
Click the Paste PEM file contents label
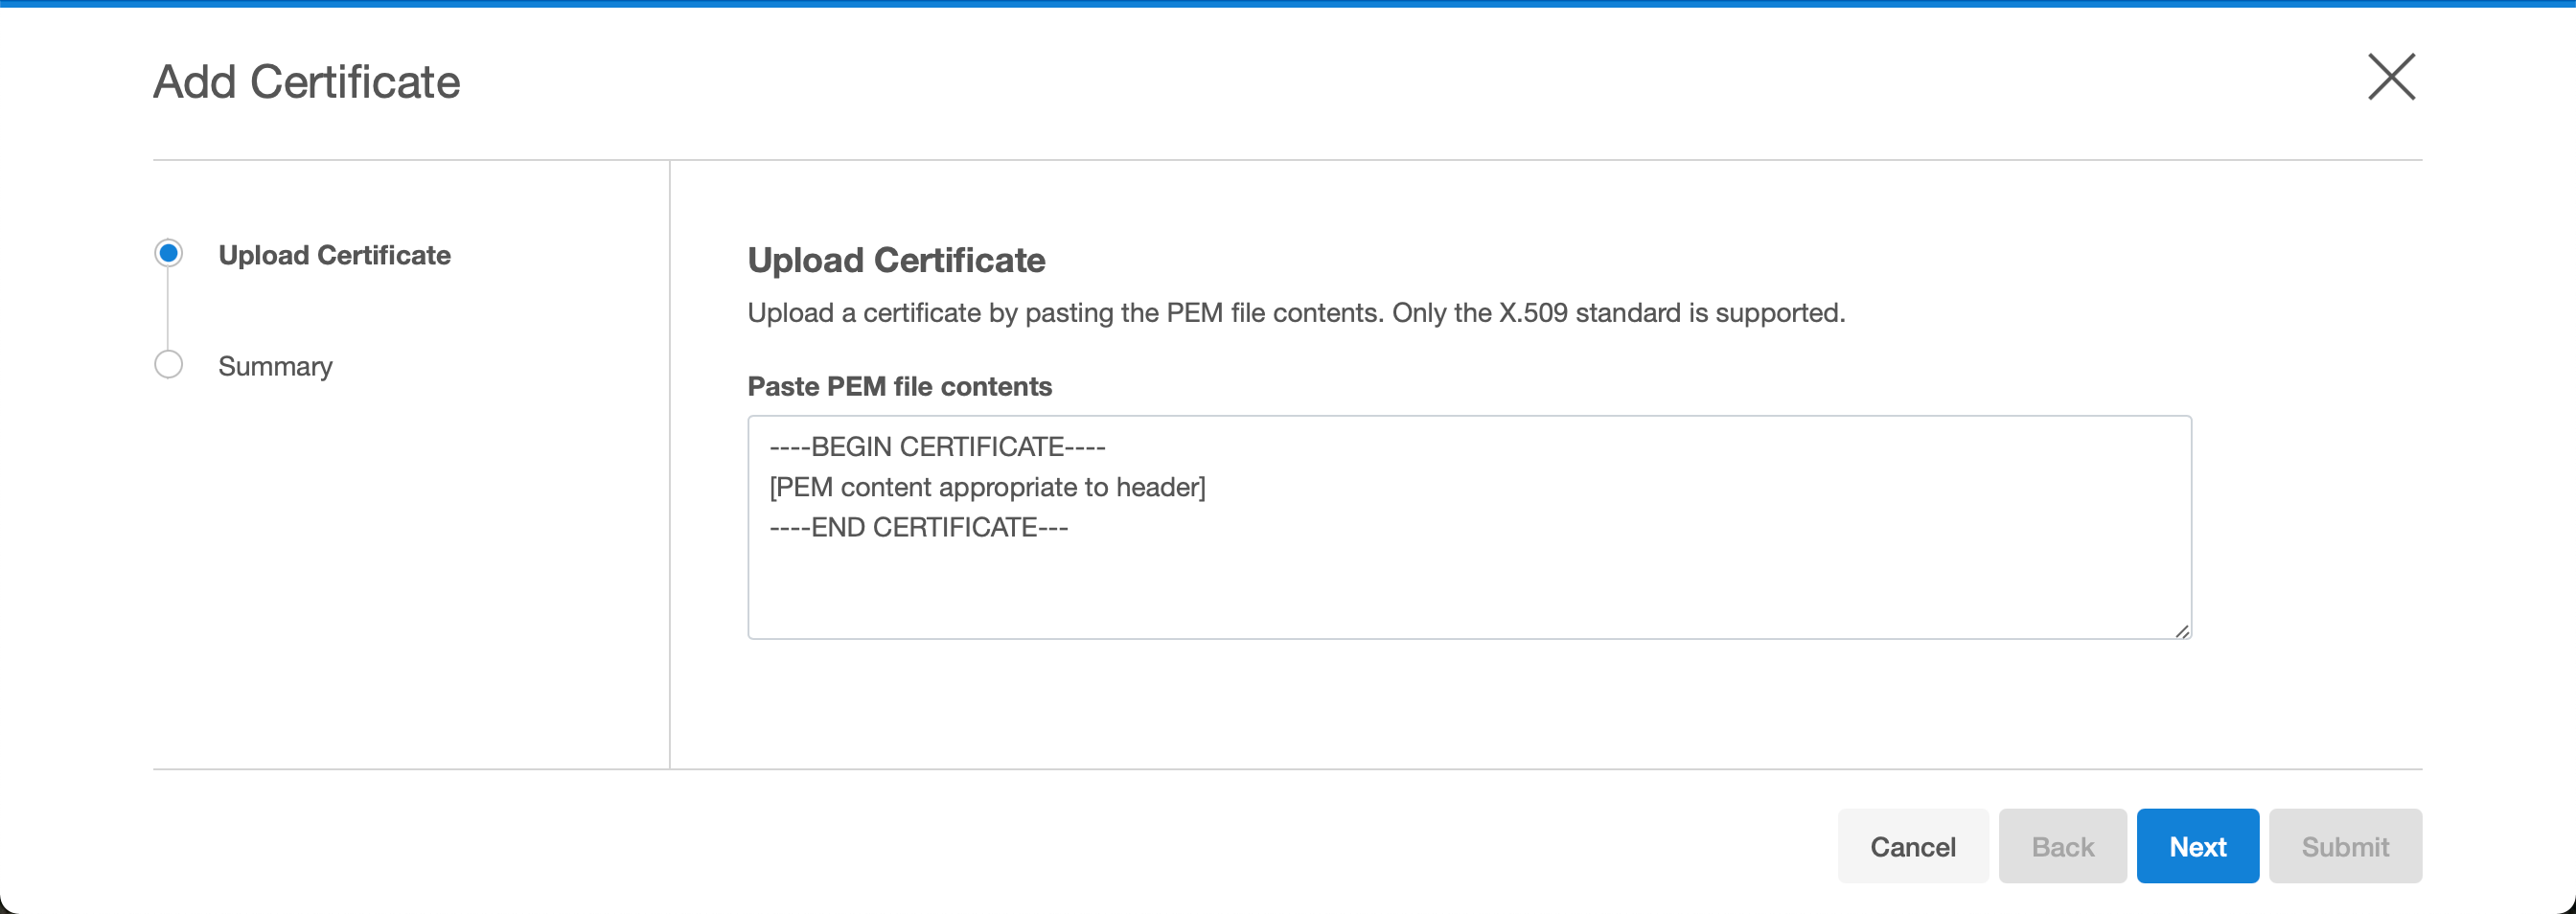click(x=899, y=386)
